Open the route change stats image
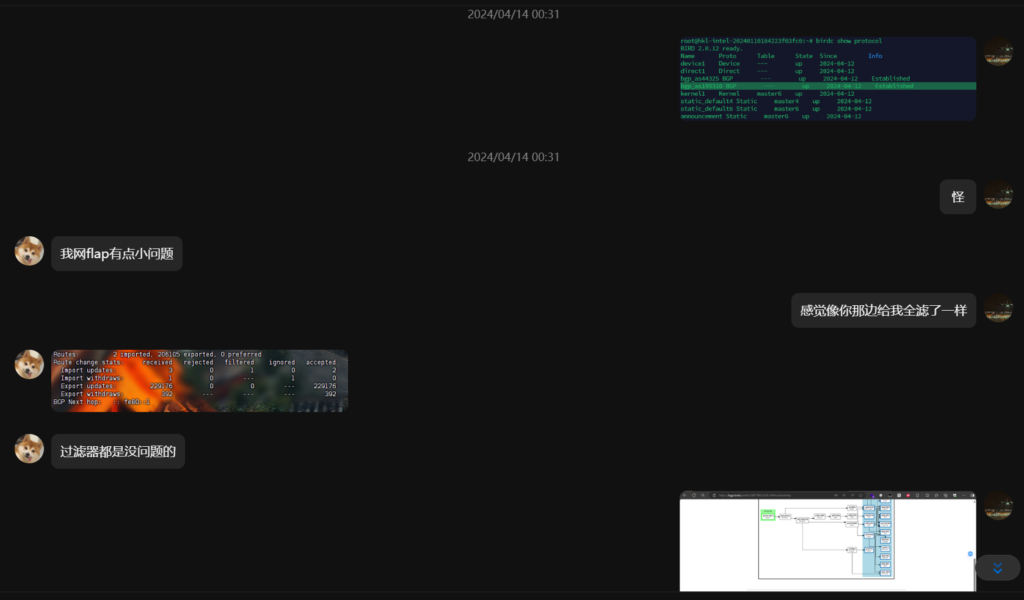Viewport: 1024px width, 600px height. [x=199, y=381]
